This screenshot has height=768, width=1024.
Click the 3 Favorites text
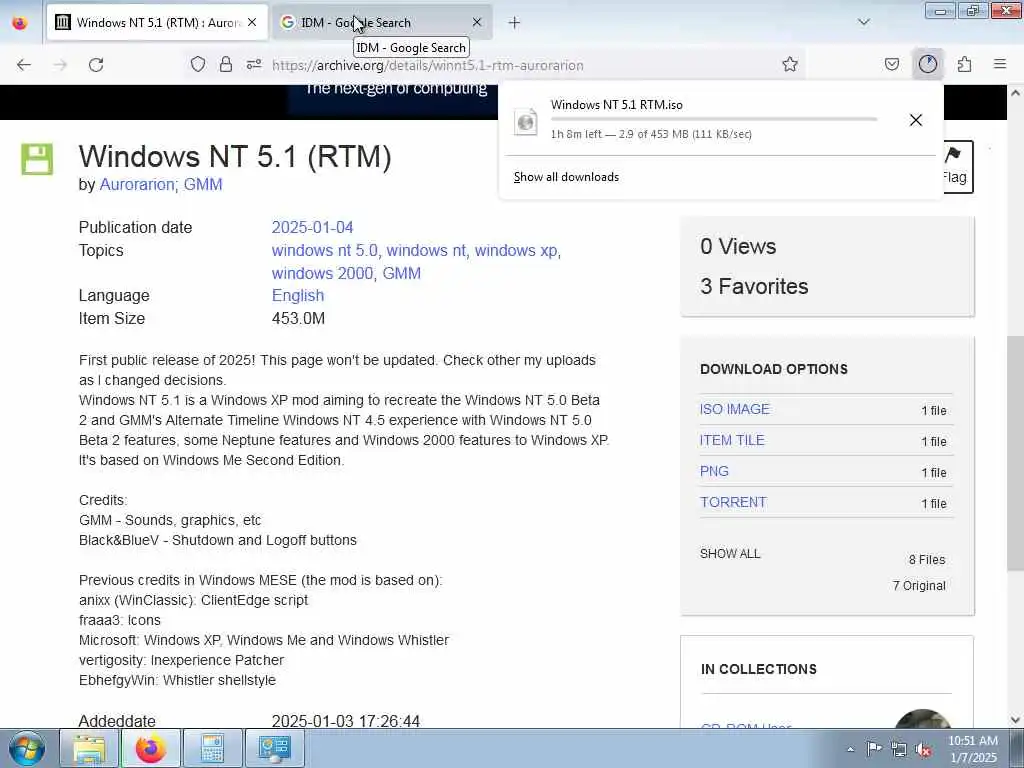click(x=754, y=286)
